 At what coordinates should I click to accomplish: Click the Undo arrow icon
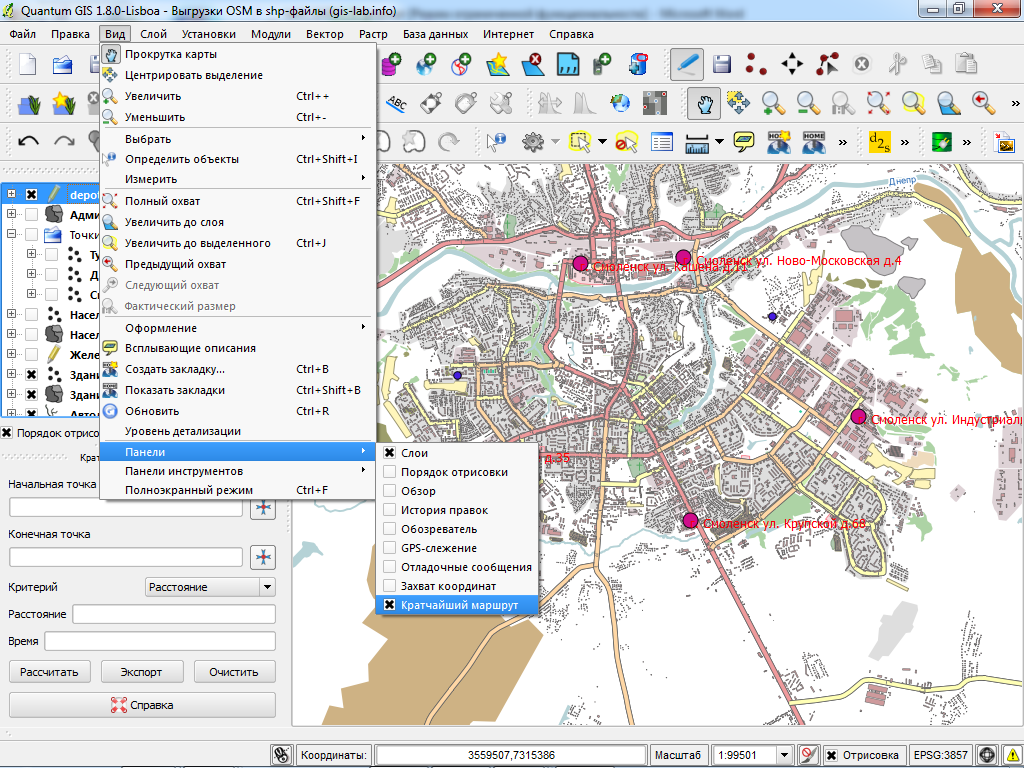(28, 141)
